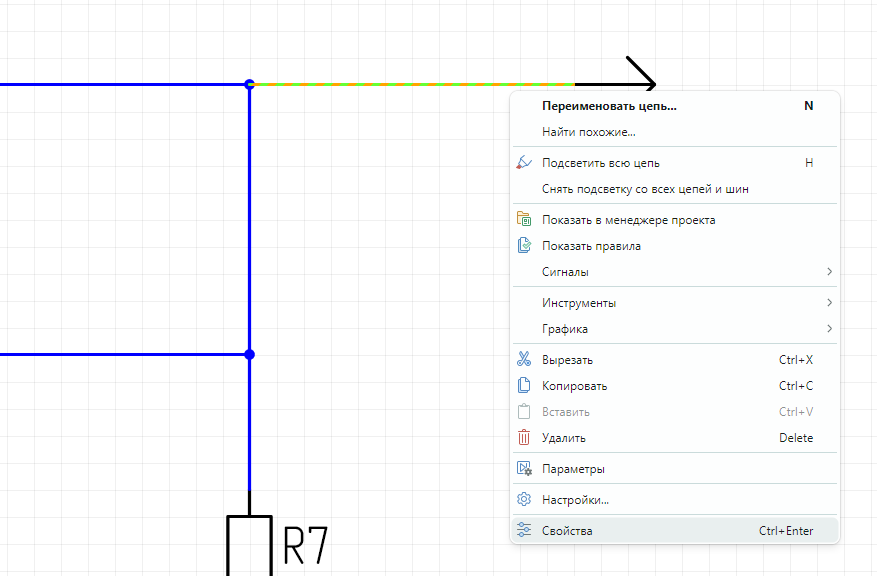Expand the 'Инструменты' submenu arrow

[829, 303]
